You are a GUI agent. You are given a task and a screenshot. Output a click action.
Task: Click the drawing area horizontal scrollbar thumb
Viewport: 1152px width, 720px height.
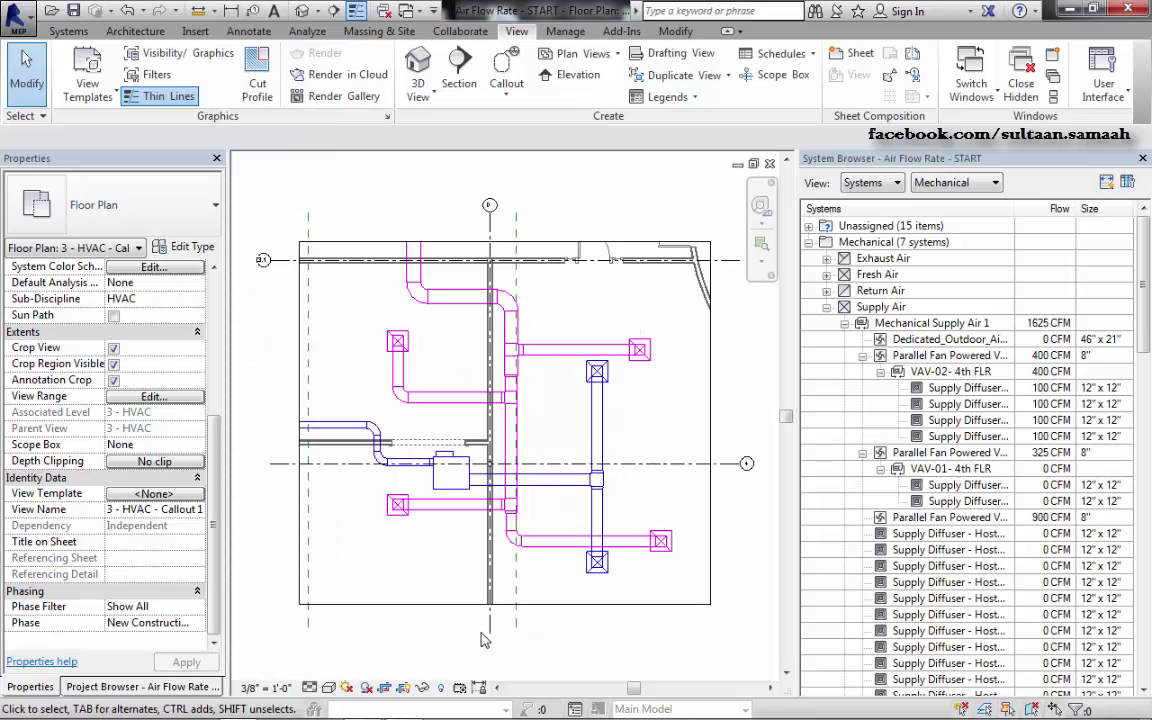(633, 688)
